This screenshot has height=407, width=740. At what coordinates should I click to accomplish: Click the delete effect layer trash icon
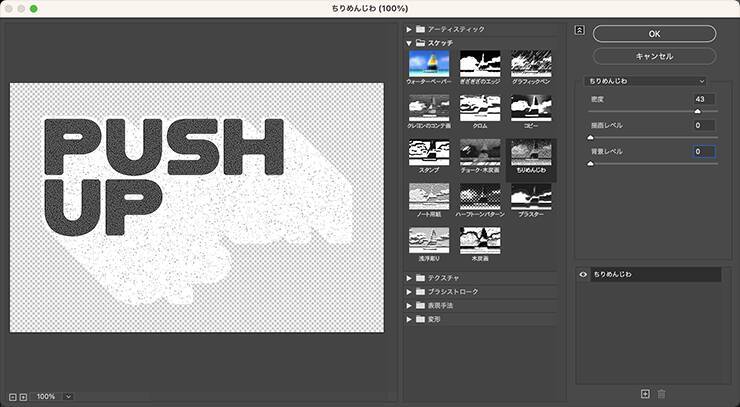(661, 395)
